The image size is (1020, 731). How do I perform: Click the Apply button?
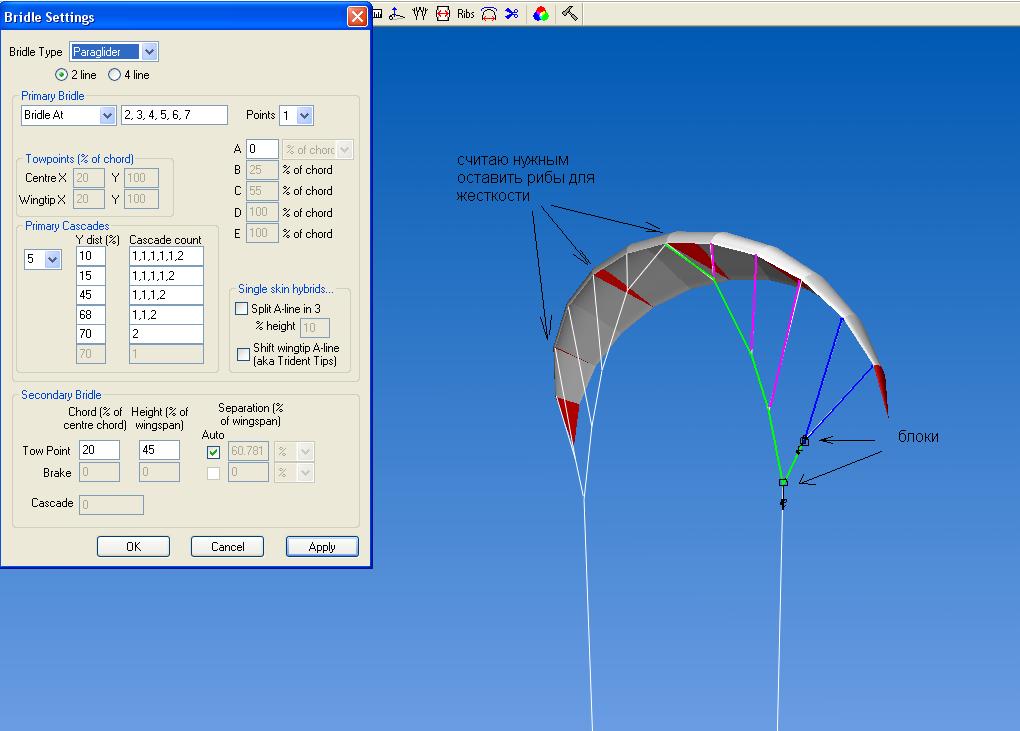[322, 547]
